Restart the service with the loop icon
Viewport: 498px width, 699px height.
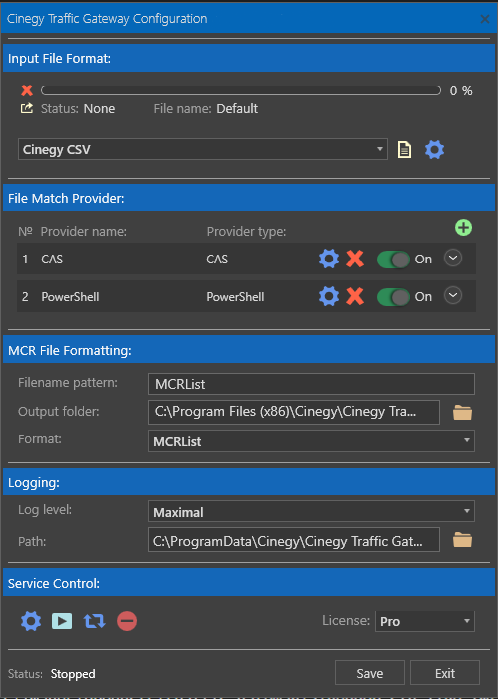click(95, 621)
